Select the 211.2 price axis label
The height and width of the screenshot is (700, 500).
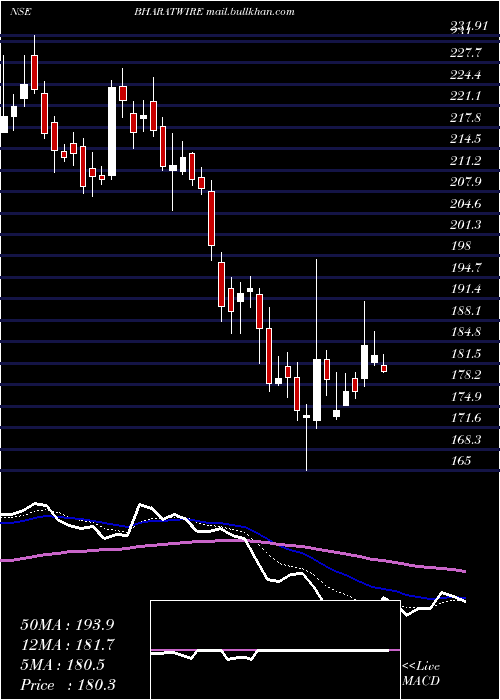466,161
